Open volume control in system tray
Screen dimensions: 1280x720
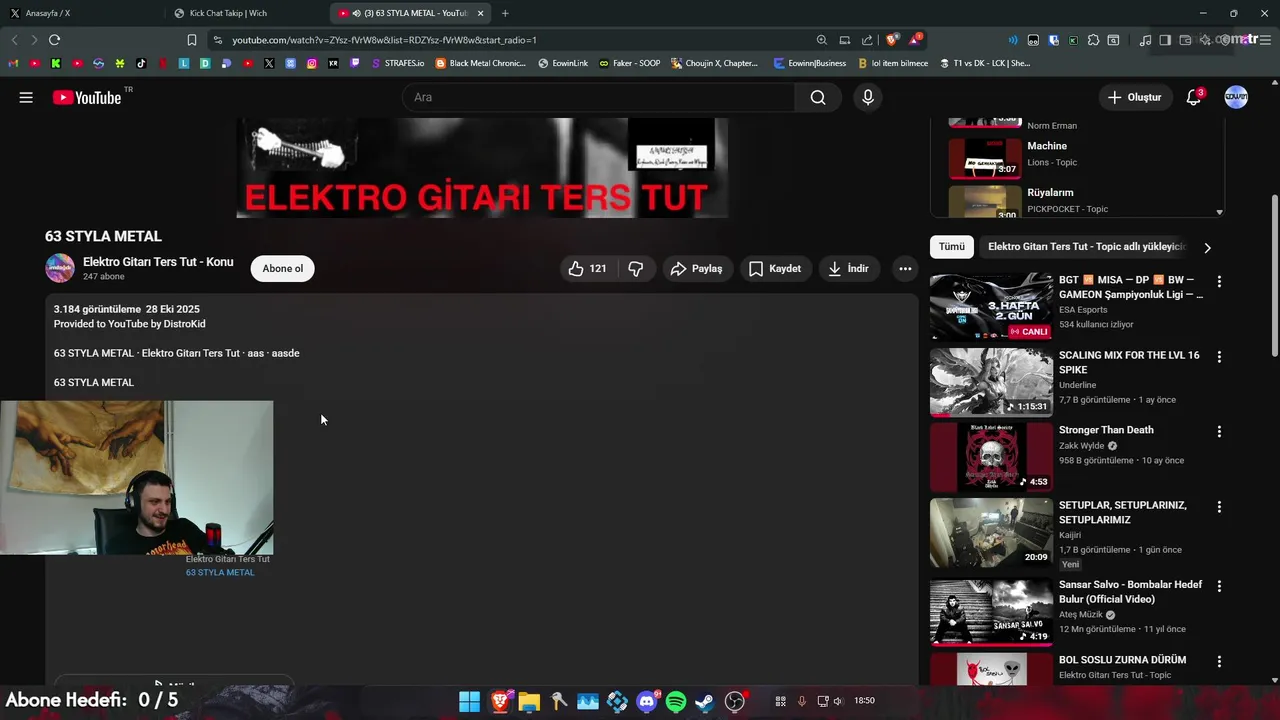point(838,701)
